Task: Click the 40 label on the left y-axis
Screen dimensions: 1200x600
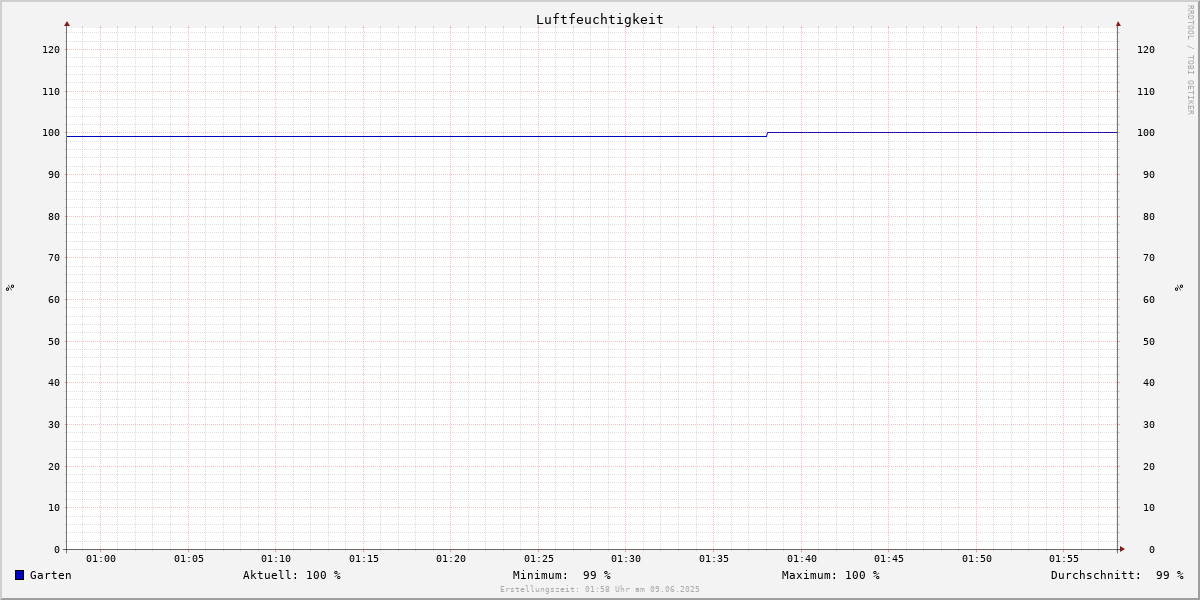Action: tap(54, 382)
